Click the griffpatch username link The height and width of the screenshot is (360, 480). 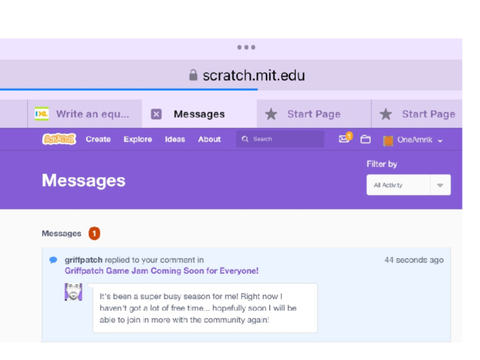[84, 260]
